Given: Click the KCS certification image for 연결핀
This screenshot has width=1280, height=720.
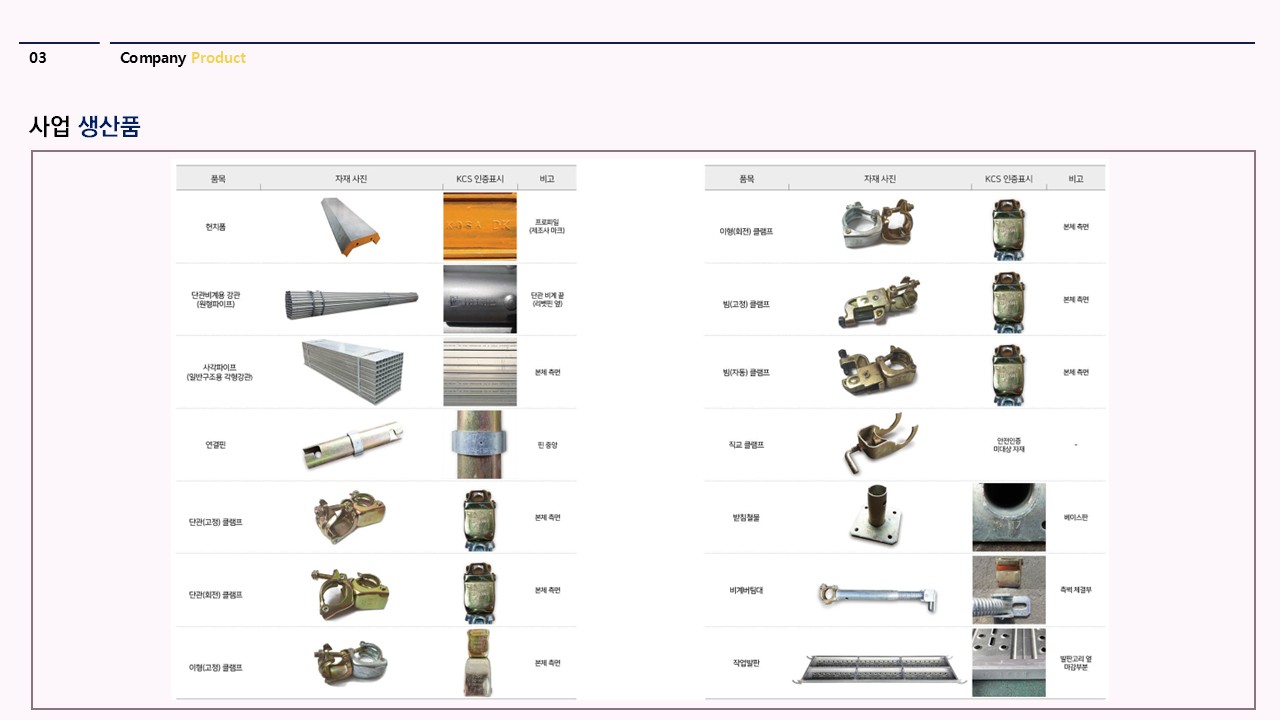Looking at the screenshot, I should 480,445.
